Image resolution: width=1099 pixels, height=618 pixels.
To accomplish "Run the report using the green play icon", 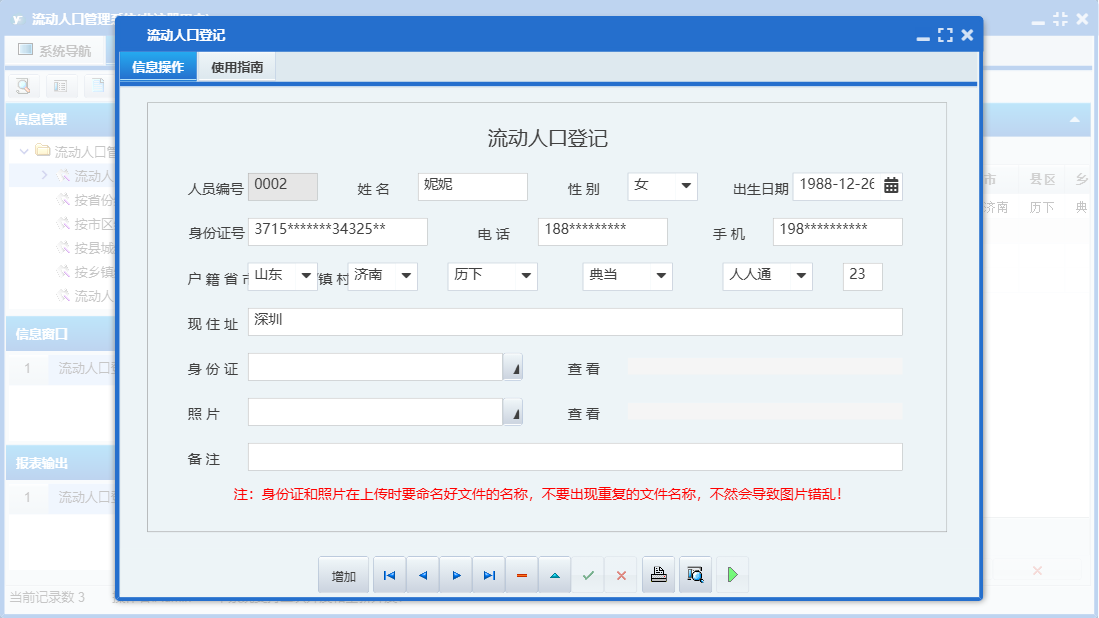I will 731,574.
